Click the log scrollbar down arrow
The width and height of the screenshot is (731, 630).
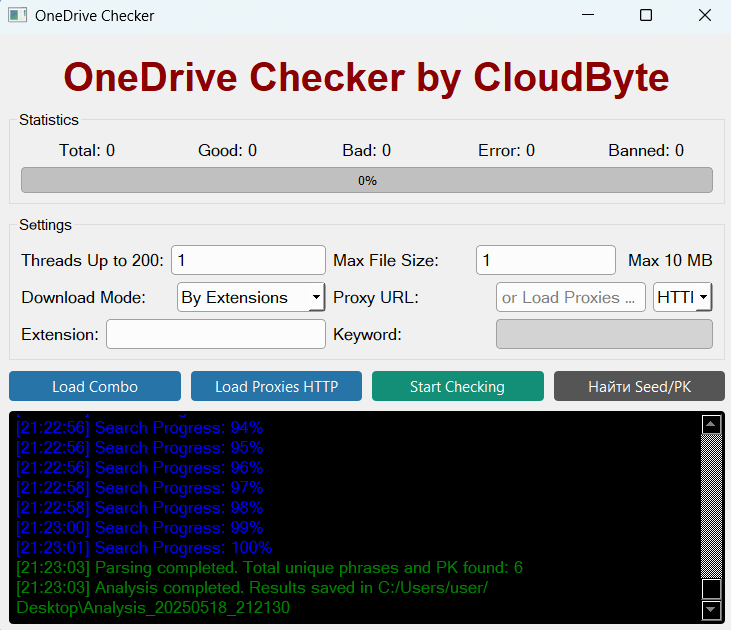point(711,609)
